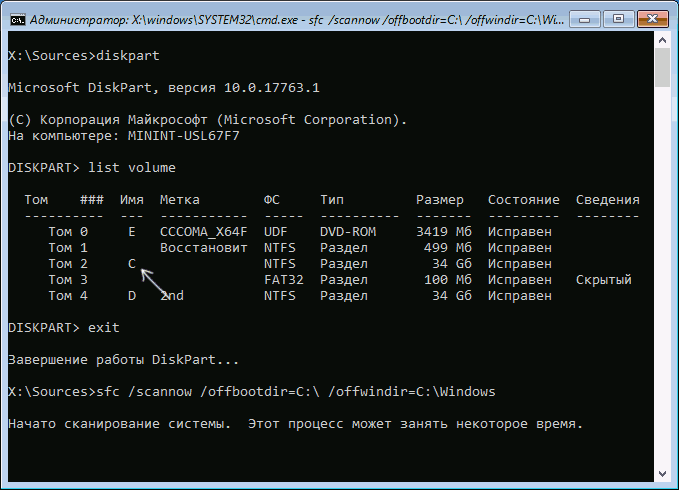Click the vertical scrollbar thumb
The image size is (679, 490).
coord(662,68)
